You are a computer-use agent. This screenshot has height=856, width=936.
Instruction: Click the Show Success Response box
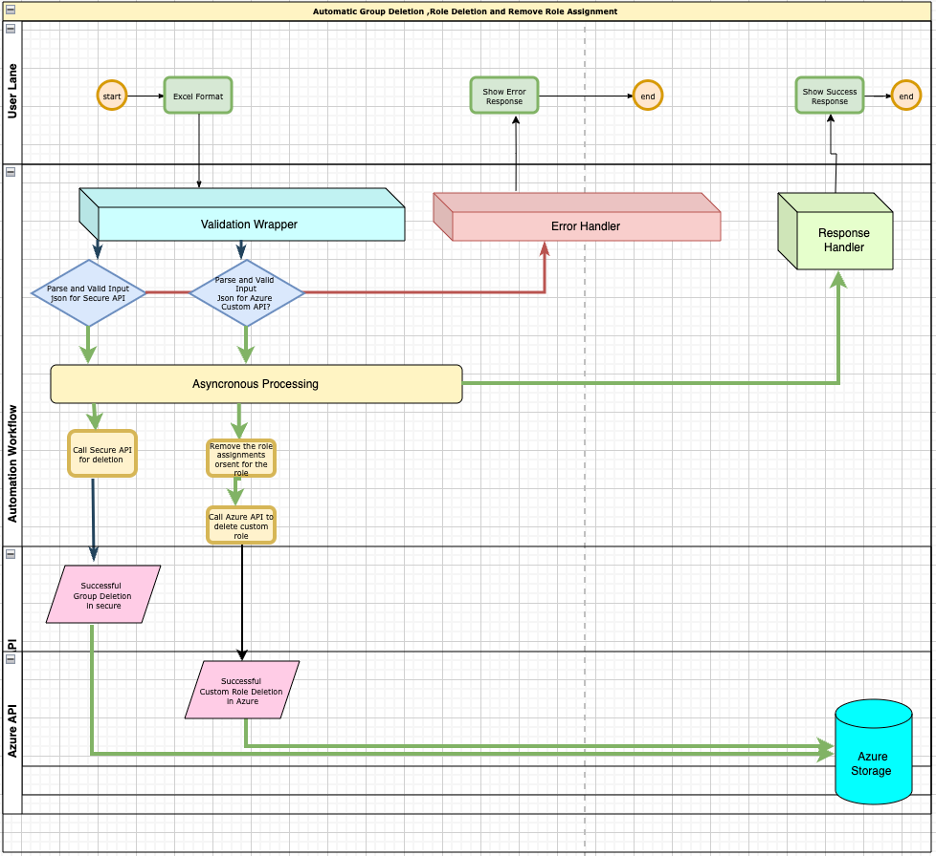click(830, 96)
